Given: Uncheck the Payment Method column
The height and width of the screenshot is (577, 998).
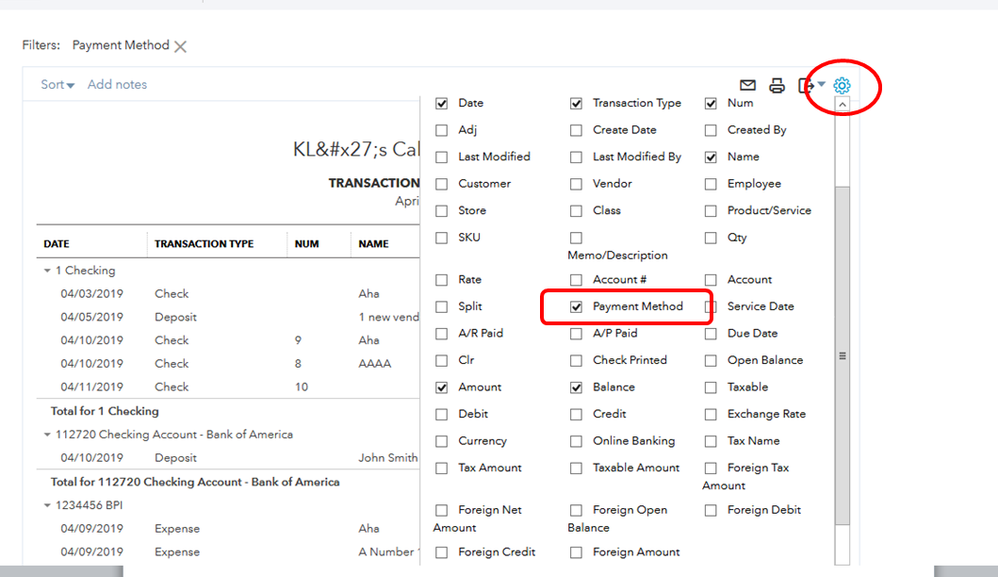Looking at the screenshot, I should pos(575,306).
